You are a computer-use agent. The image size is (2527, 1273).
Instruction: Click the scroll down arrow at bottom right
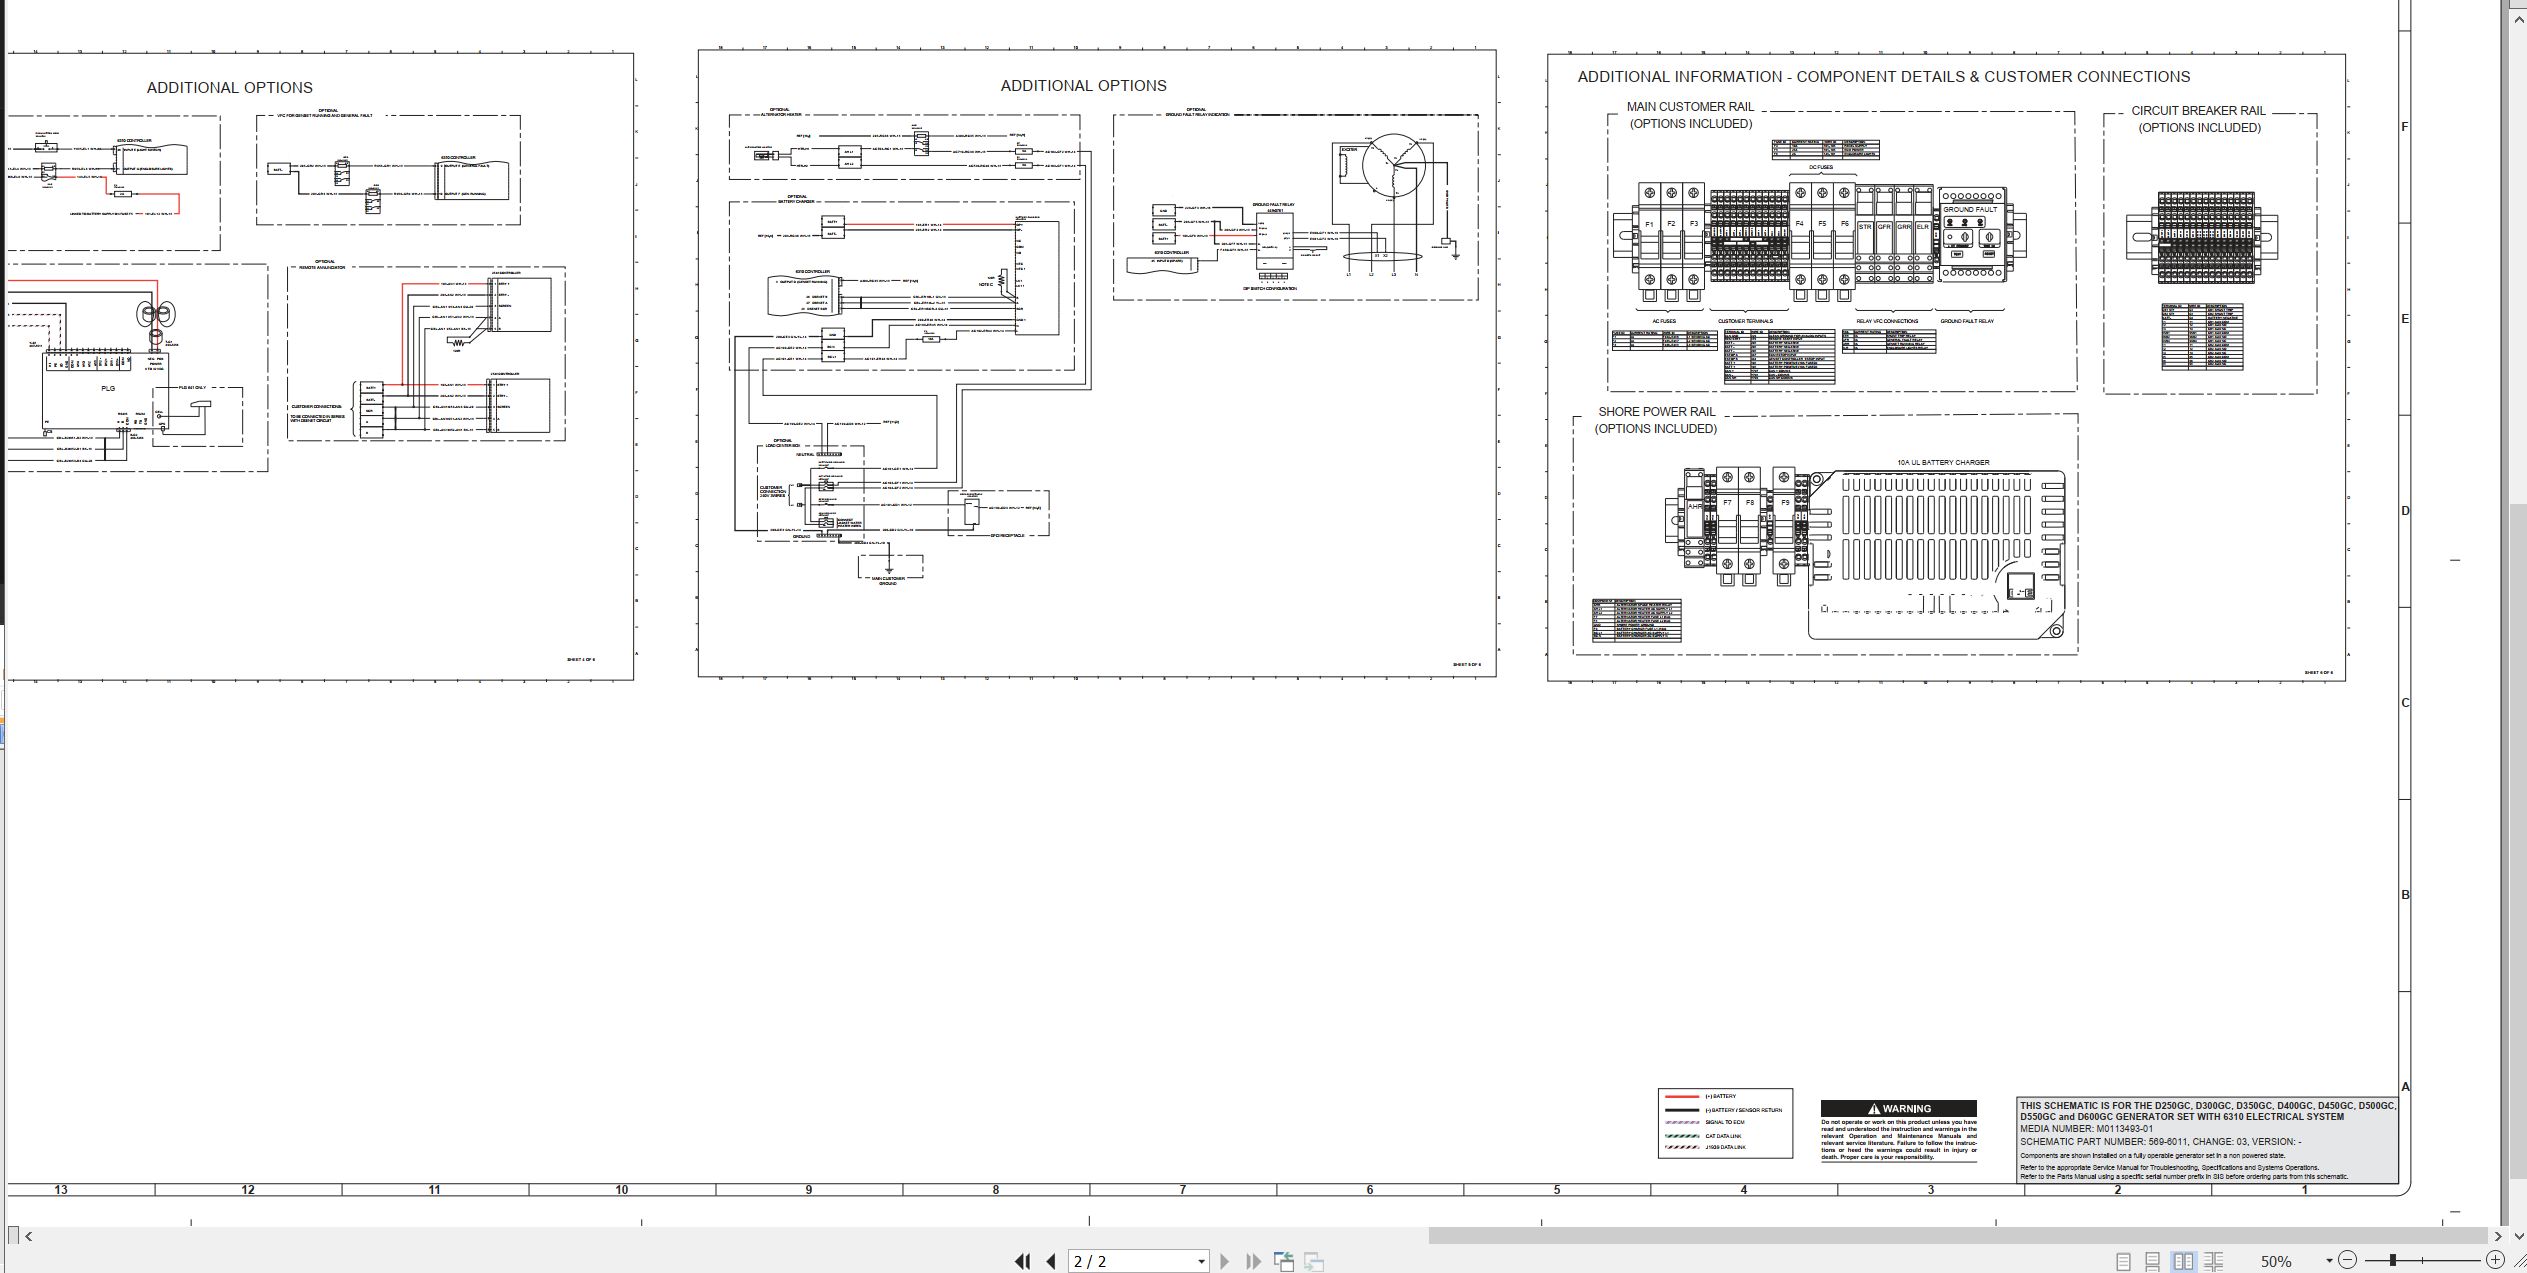point(2519,1236)
